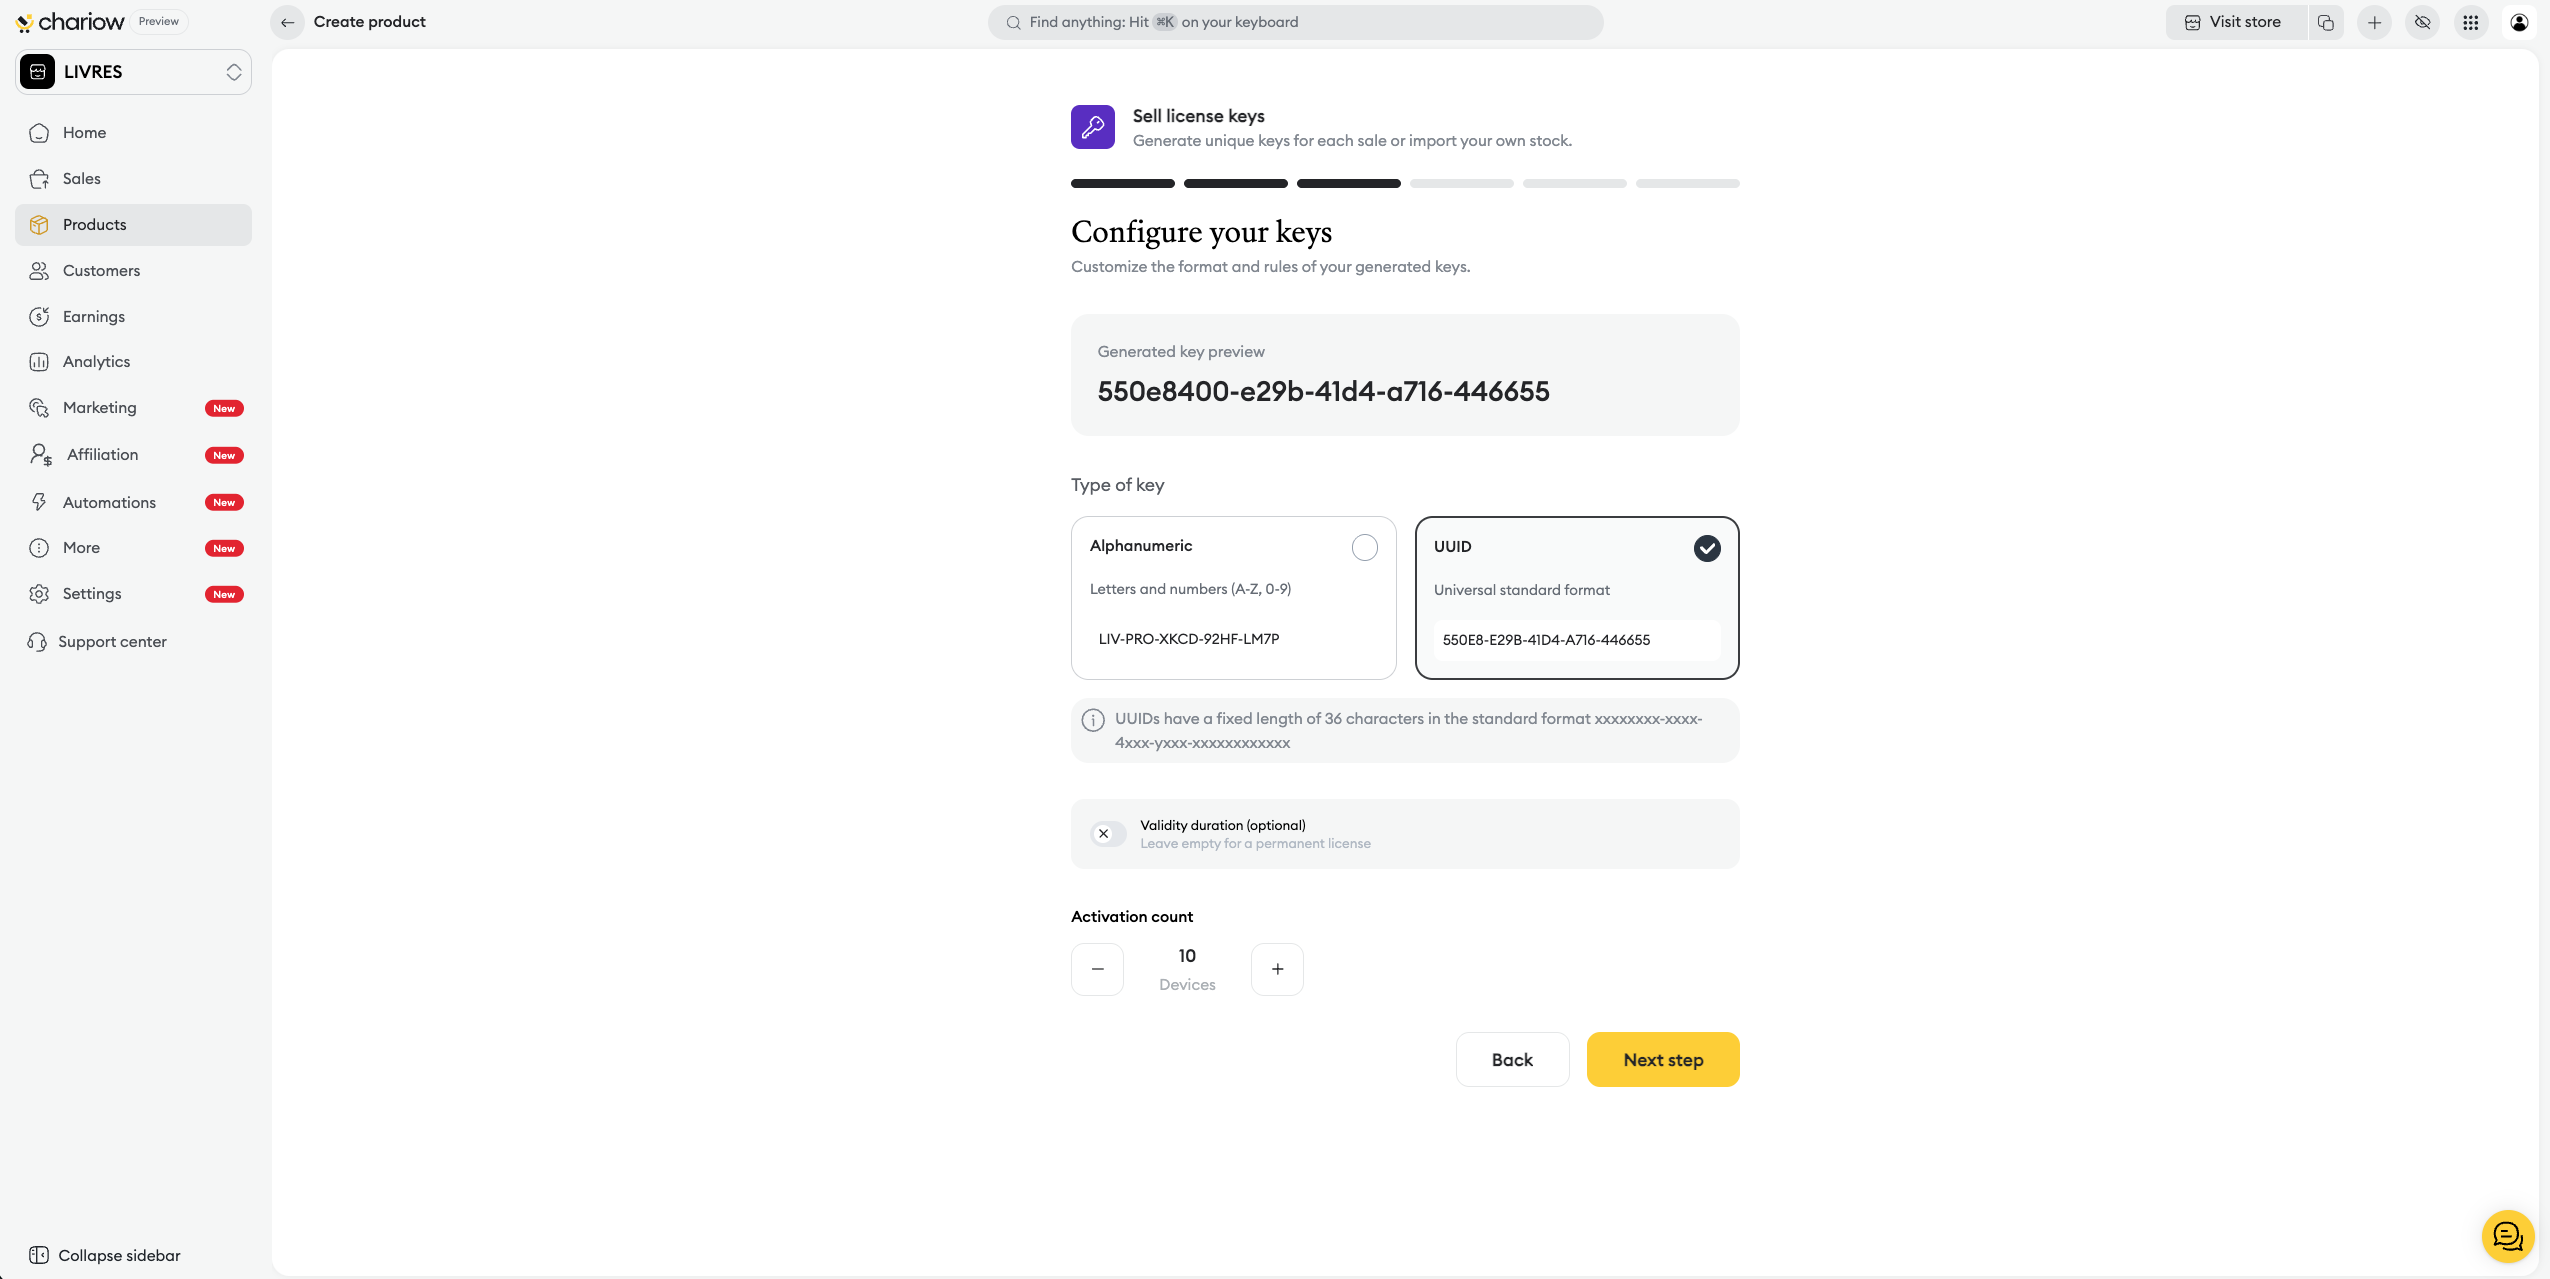Click the Collapse sidebar icon

tap(39, 1255)
